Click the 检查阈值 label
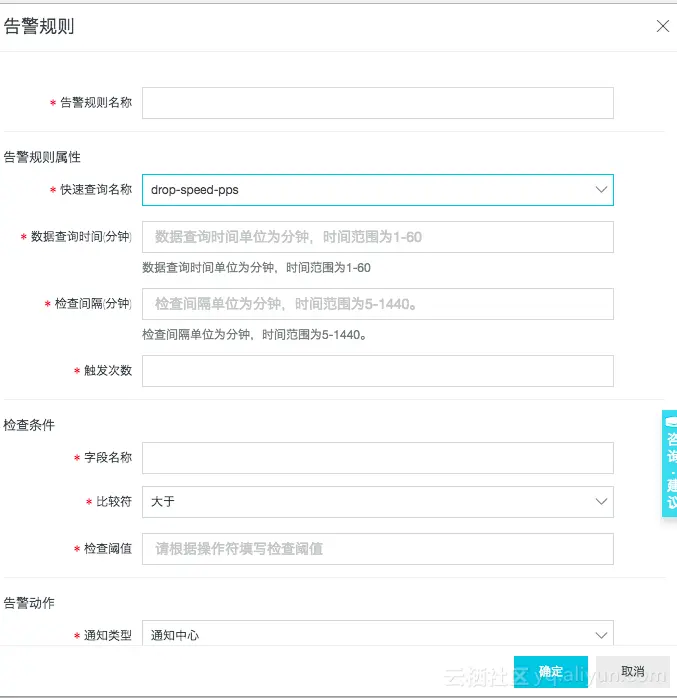This screenshot has width=677, height=698. (108, 548)
